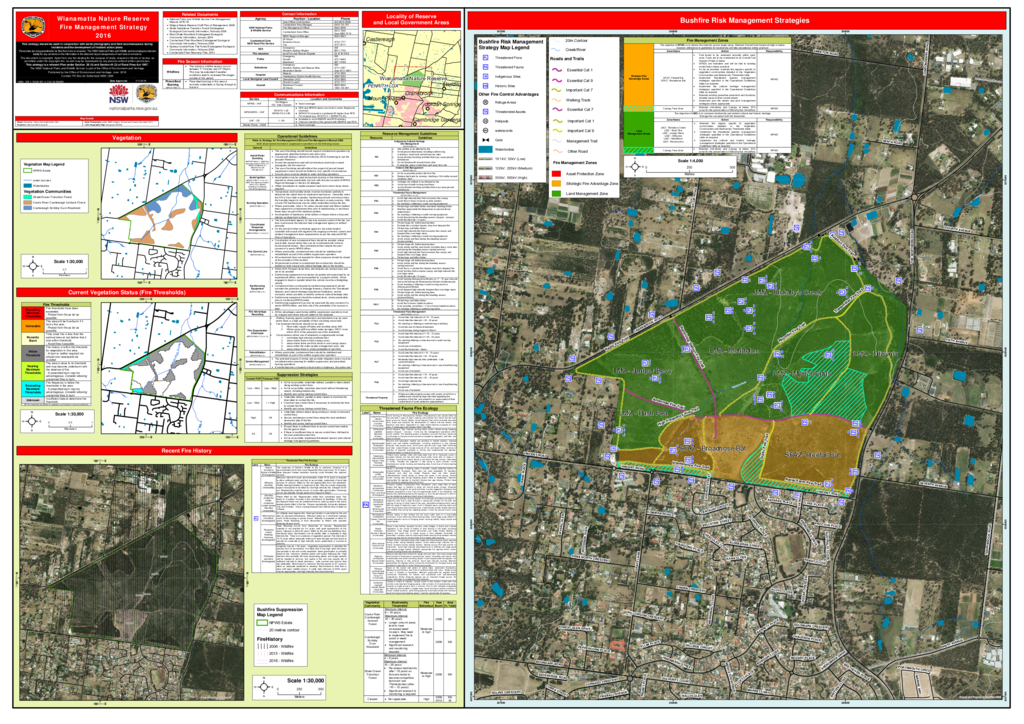
Task: Click the Wianamatta Nature Reserve title text
Action: [x=103, y=19]
